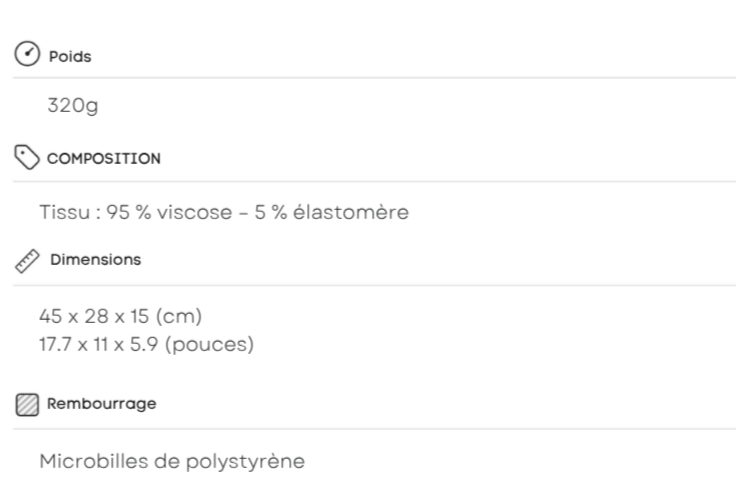Click the word élastomère in composition
This screenshot has width=736, height=500.
tap(351, 212)
